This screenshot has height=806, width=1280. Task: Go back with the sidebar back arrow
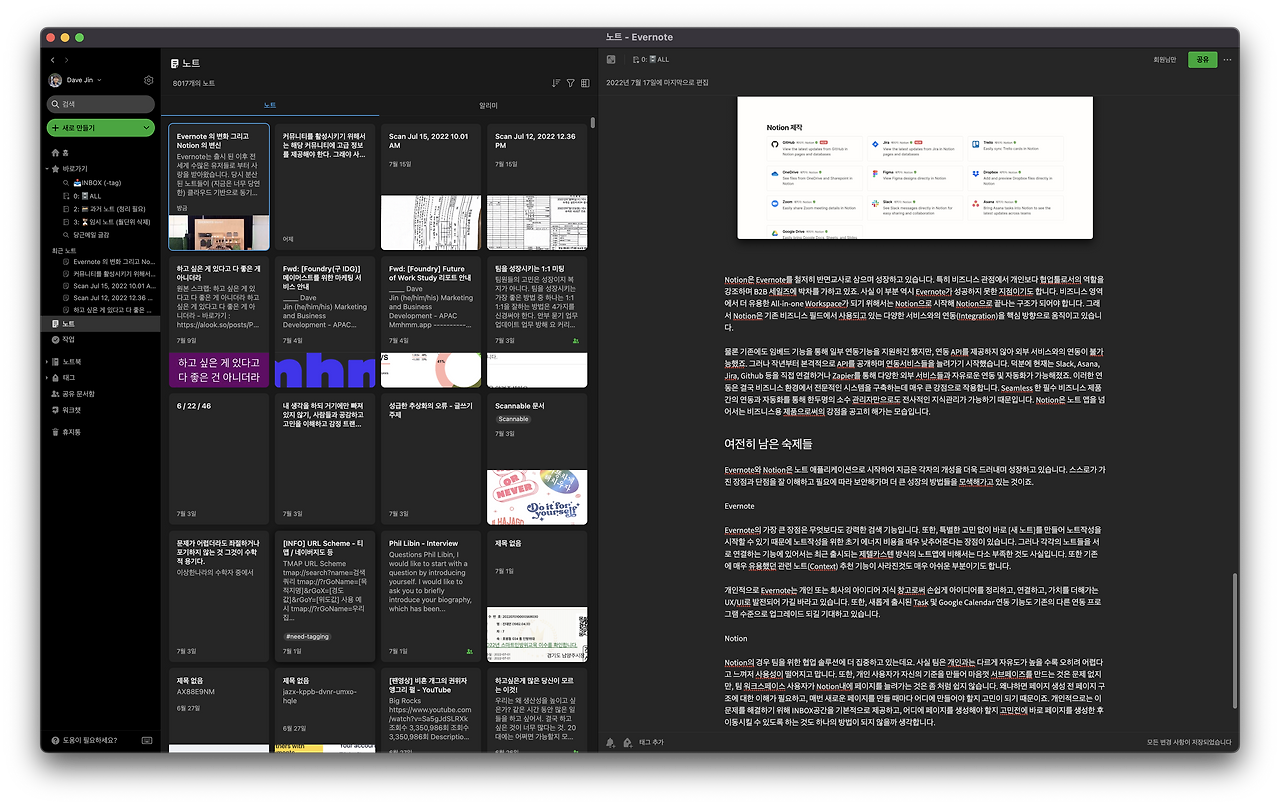[53, 61]
